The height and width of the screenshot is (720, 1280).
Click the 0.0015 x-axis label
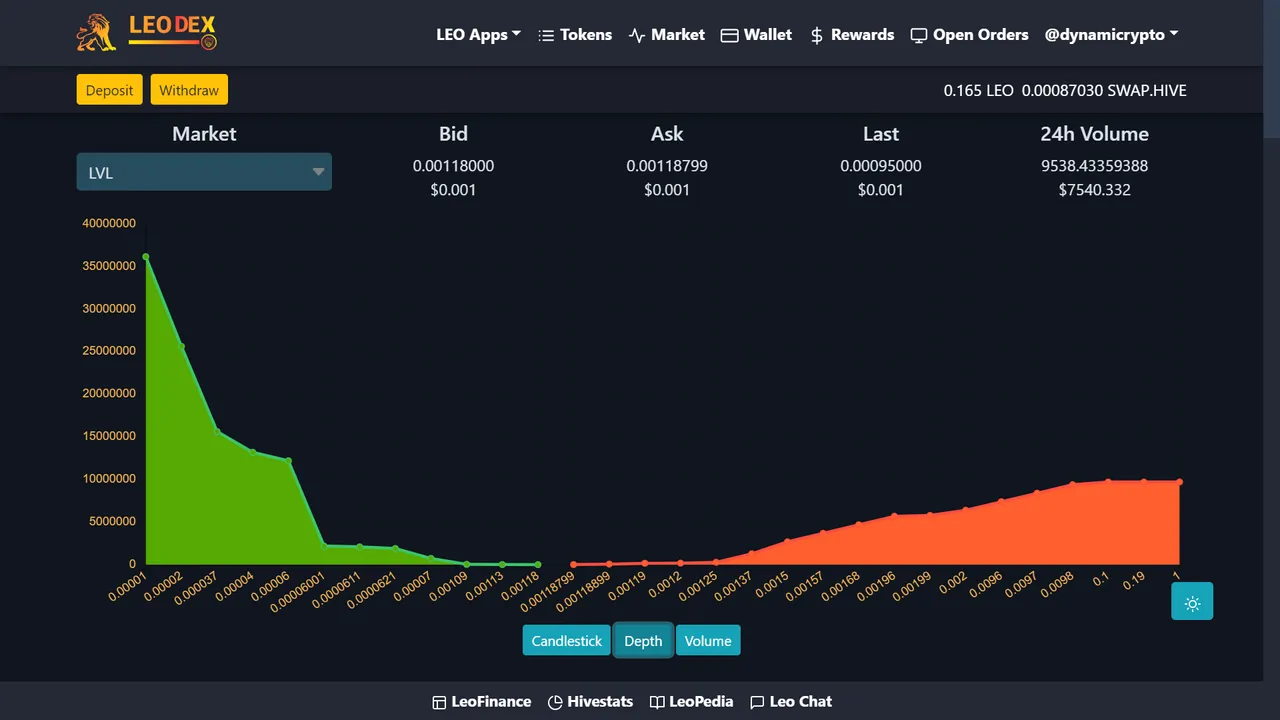(774, 583)
